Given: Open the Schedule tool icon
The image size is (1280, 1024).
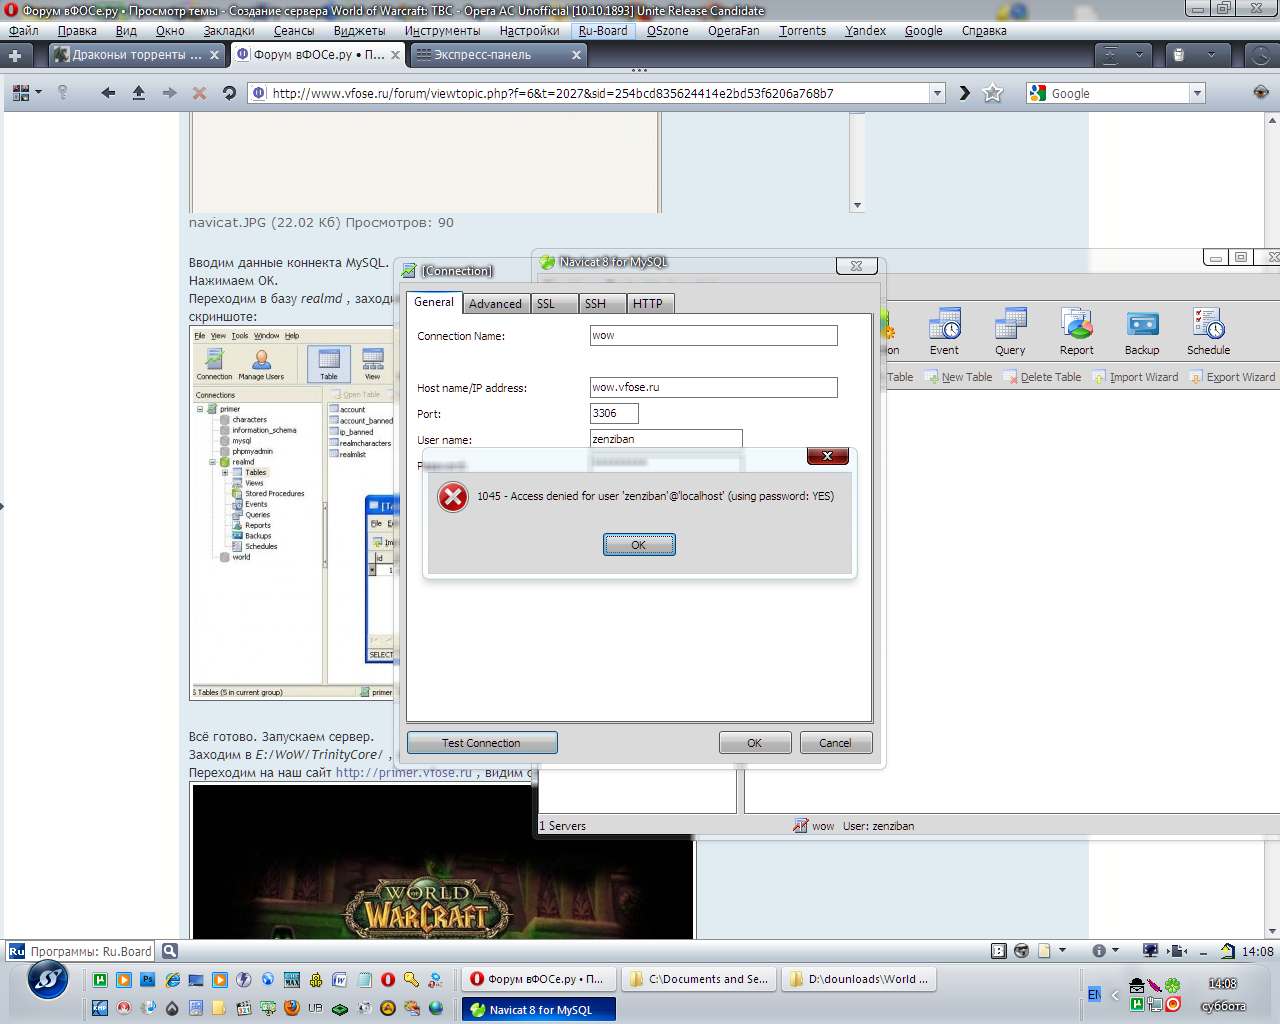Looking at the screenshot, I should (1208, 332).
